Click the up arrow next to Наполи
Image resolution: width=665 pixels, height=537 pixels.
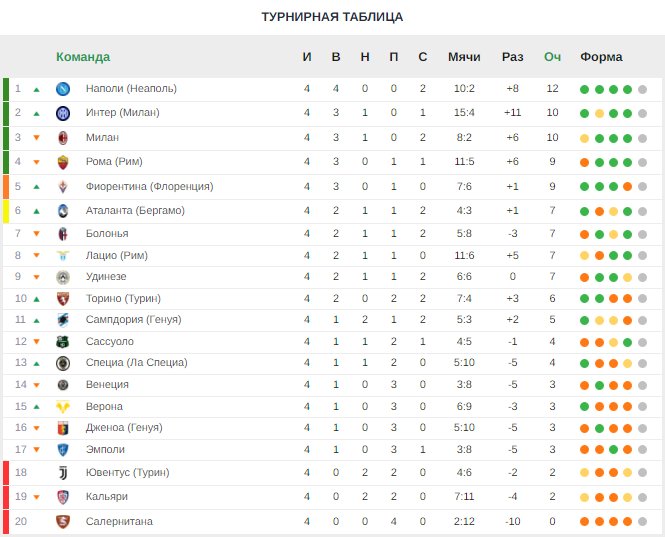click(x=36, y=90)
